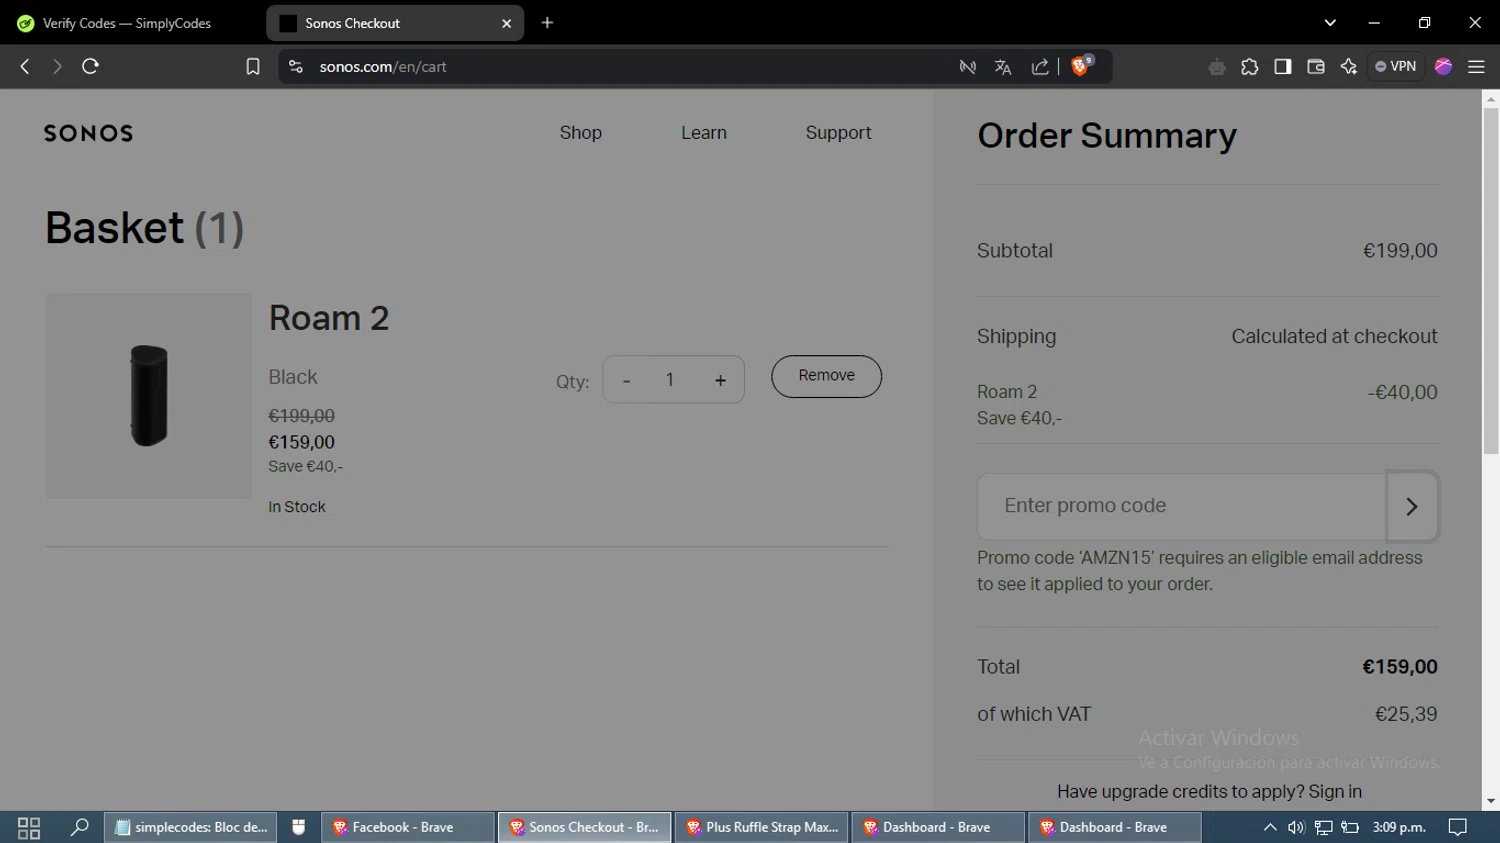Viewport: 1500px width, 843px height.
Task: Click the translate page icon
Action: click(1003, 67)
